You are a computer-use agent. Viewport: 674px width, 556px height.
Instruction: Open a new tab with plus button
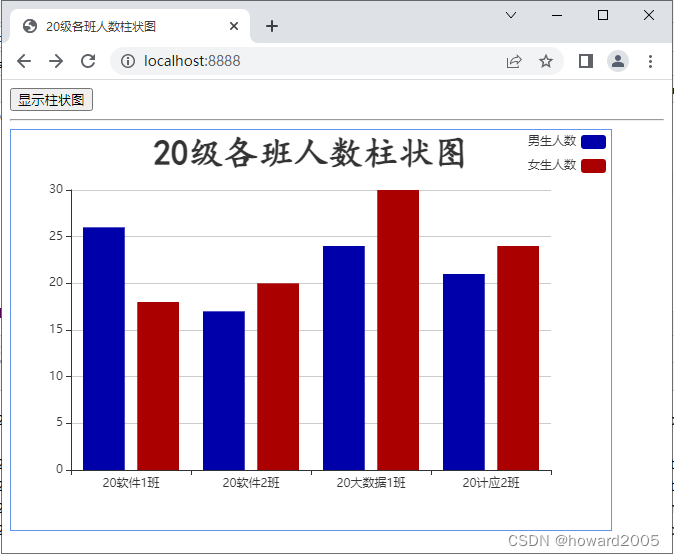tap(272, 26)
